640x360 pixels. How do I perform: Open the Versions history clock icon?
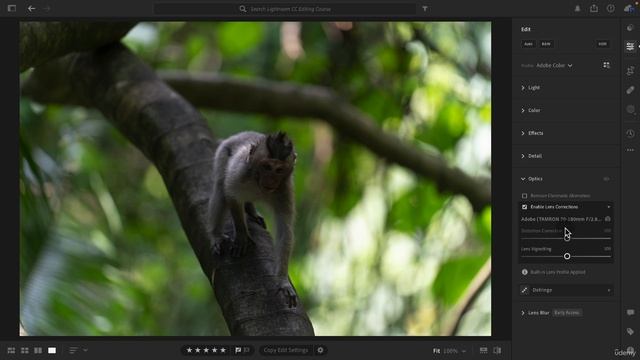(630, 133)
